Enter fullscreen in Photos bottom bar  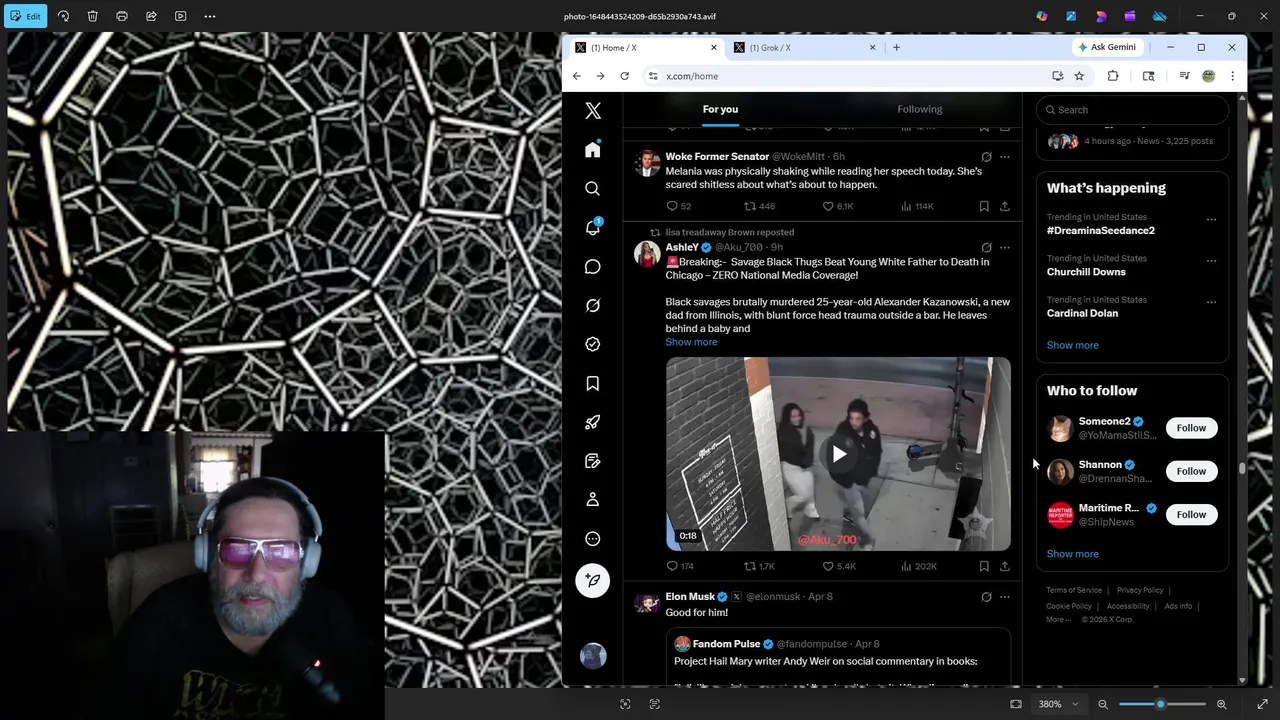click(x=1262, y=704)
